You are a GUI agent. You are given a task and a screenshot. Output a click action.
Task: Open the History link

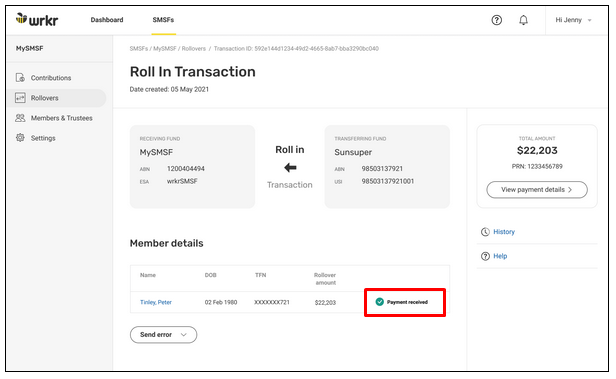[x=504, y=232]
